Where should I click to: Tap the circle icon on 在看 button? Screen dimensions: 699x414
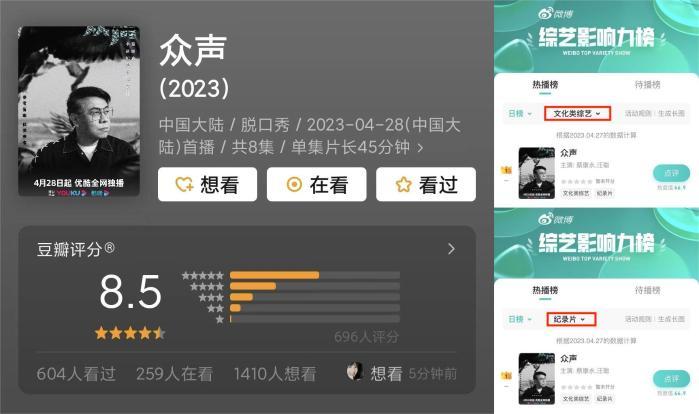[x=294, y=184]
